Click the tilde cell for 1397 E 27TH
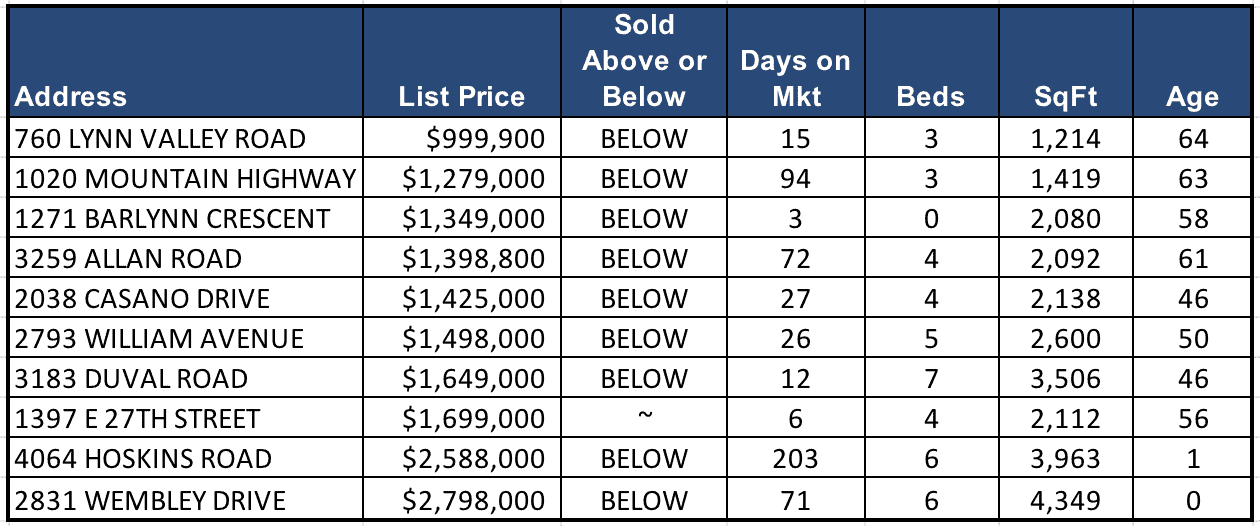Image resolution: width=1260 pixels, height=526 pixels. pyautogui.click(x=644, y=417)
